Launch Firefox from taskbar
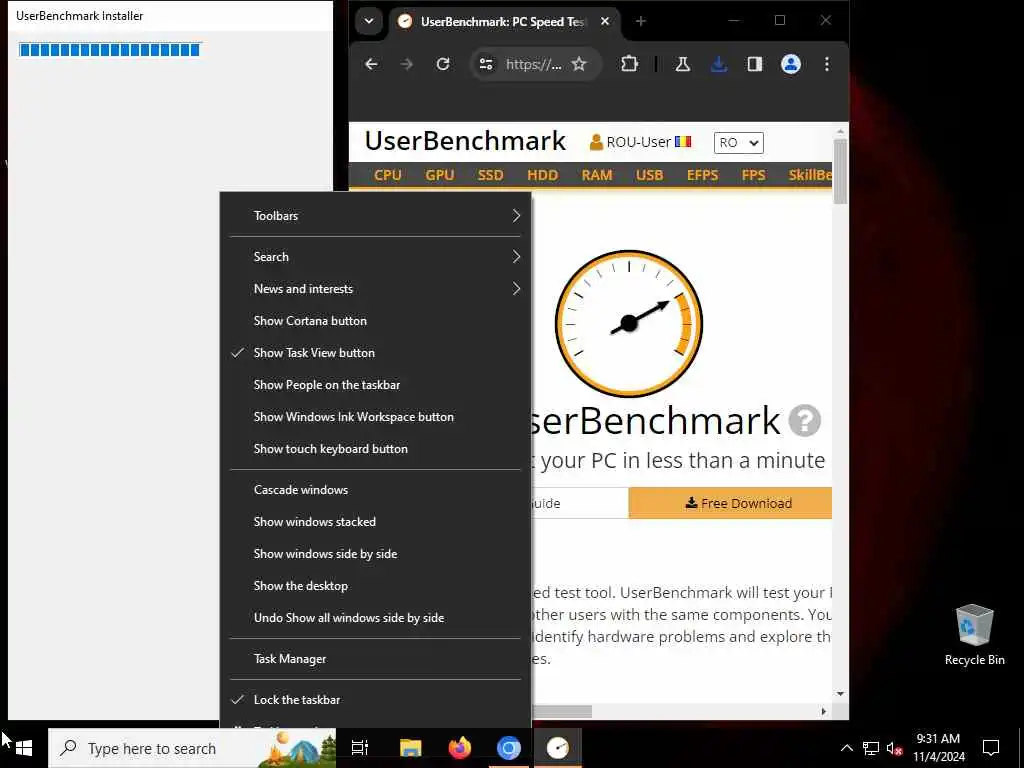This screenshot has width=1024, height=768. tap(460, 748)
